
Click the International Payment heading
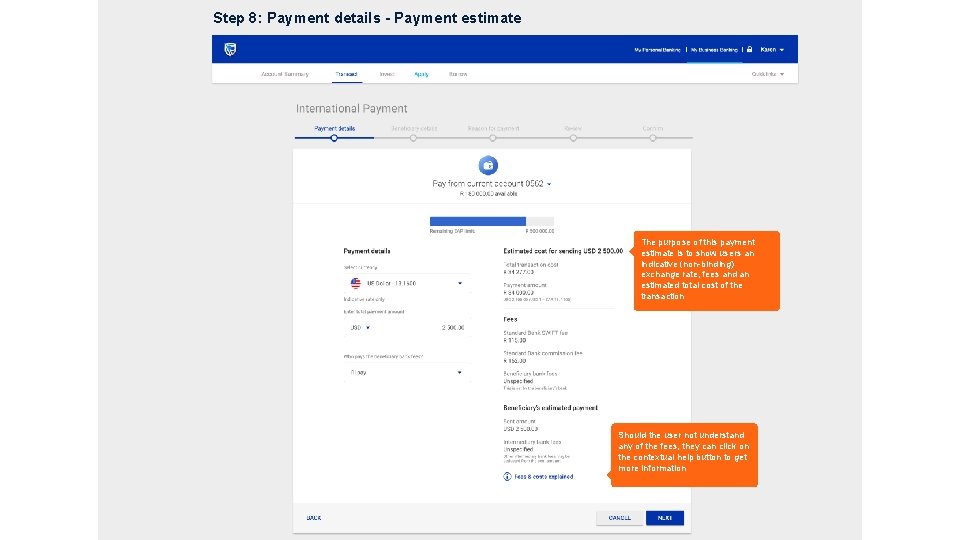click(x=351, y=108)
